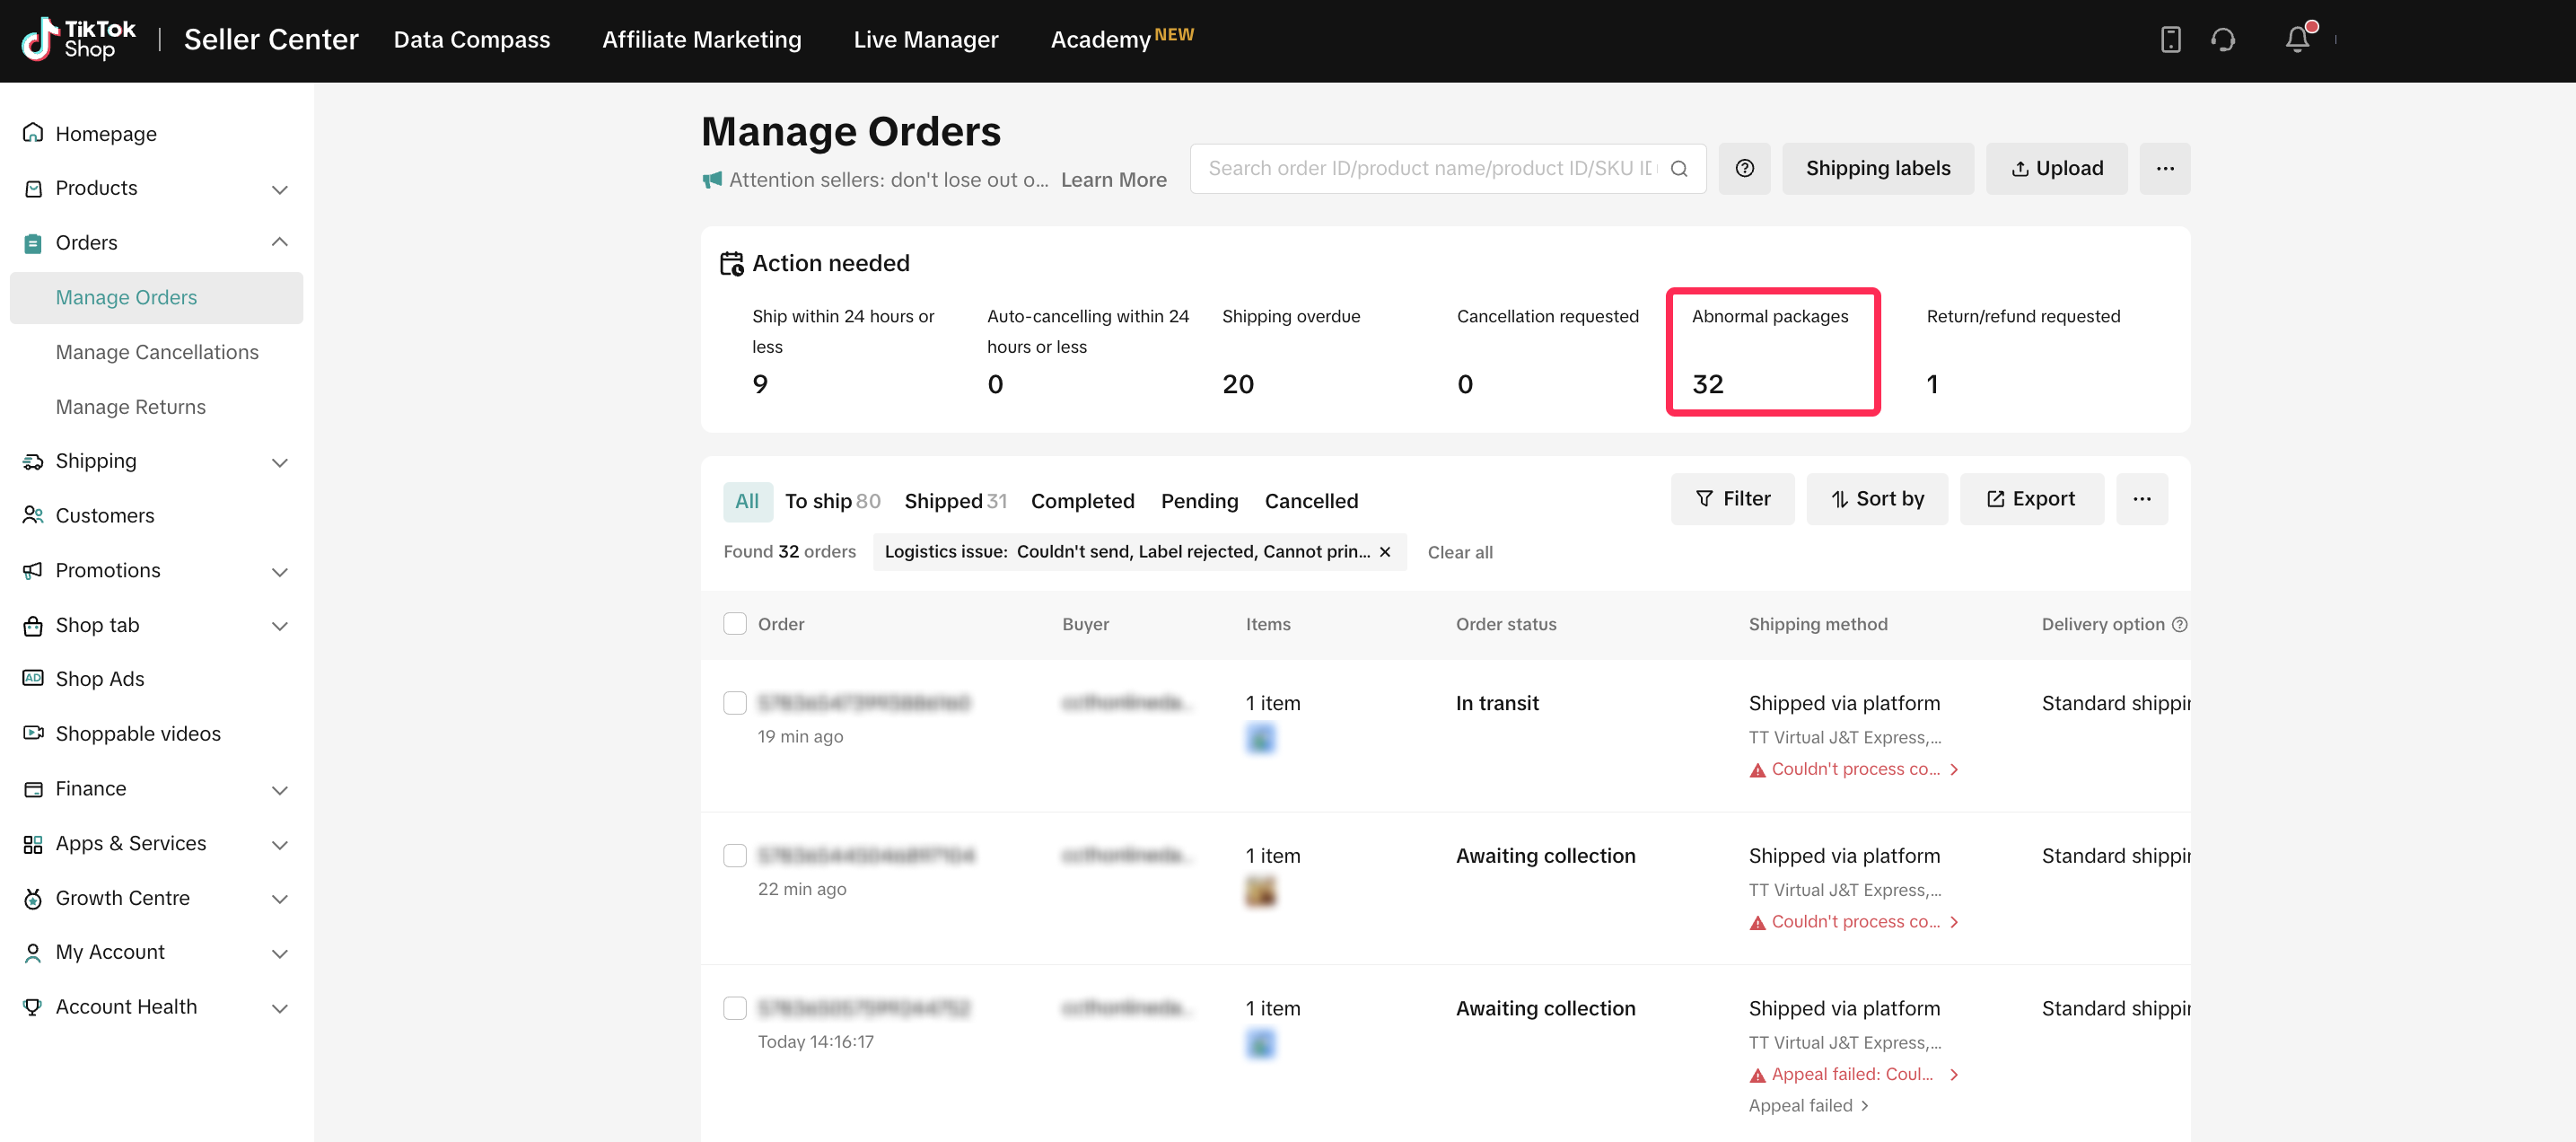Viewport: 2576px width, 1142px height.
Task: Open the more options menu beside Export
Action: pos(2141,499)
